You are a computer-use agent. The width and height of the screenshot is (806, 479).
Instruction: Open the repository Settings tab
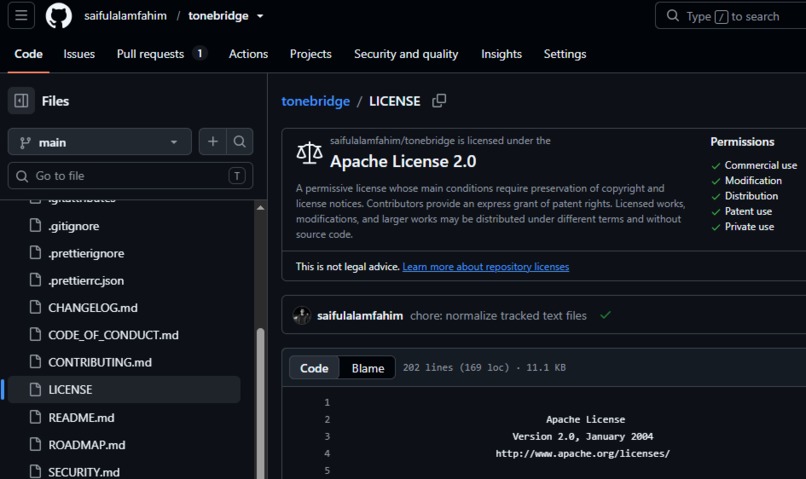[565, 54]
